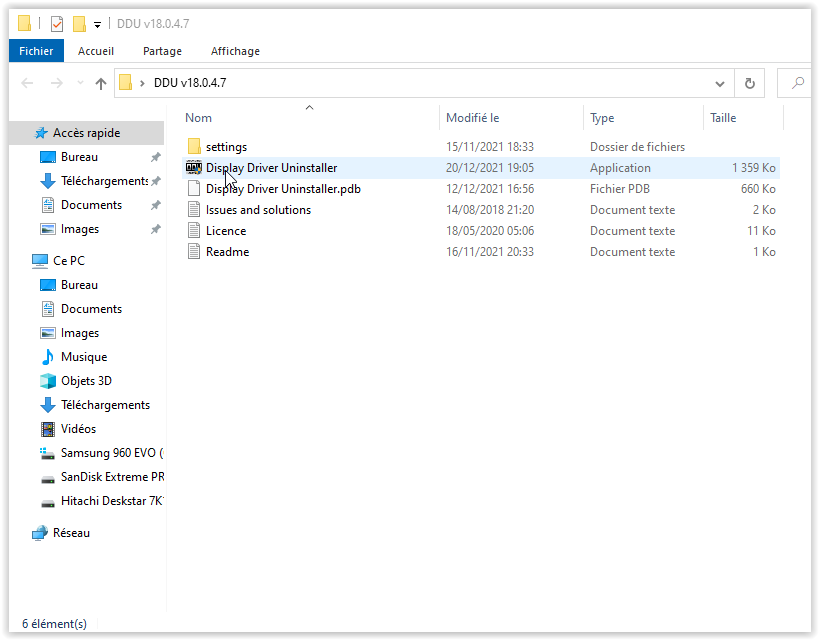Click the window title folder icon
The image size is (819, 640).
pos(24,24)
